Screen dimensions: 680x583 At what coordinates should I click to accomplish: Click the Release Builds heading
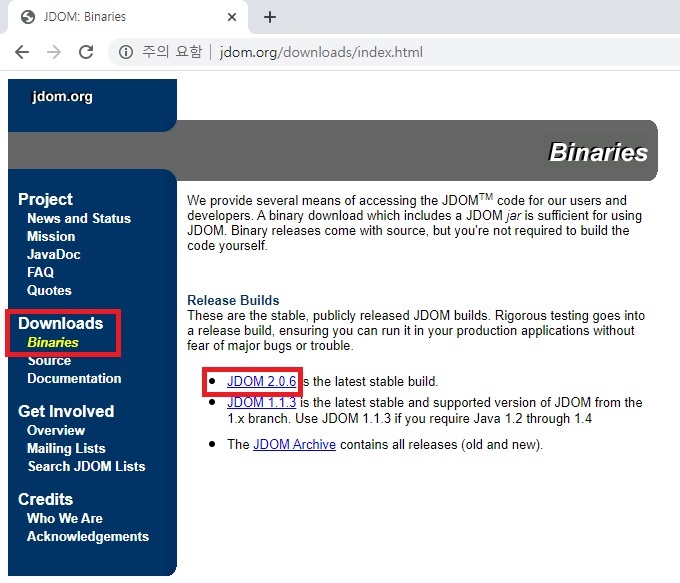(233, 300)
